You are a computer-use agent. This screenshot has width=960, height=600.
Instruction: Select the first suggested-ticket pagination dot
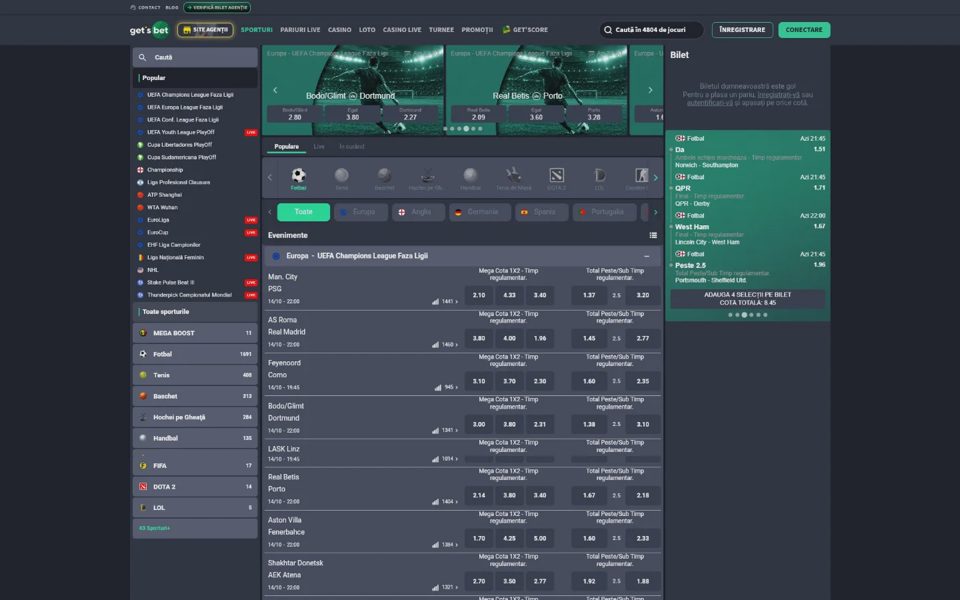pyautogui.click(x=730, y=315)
